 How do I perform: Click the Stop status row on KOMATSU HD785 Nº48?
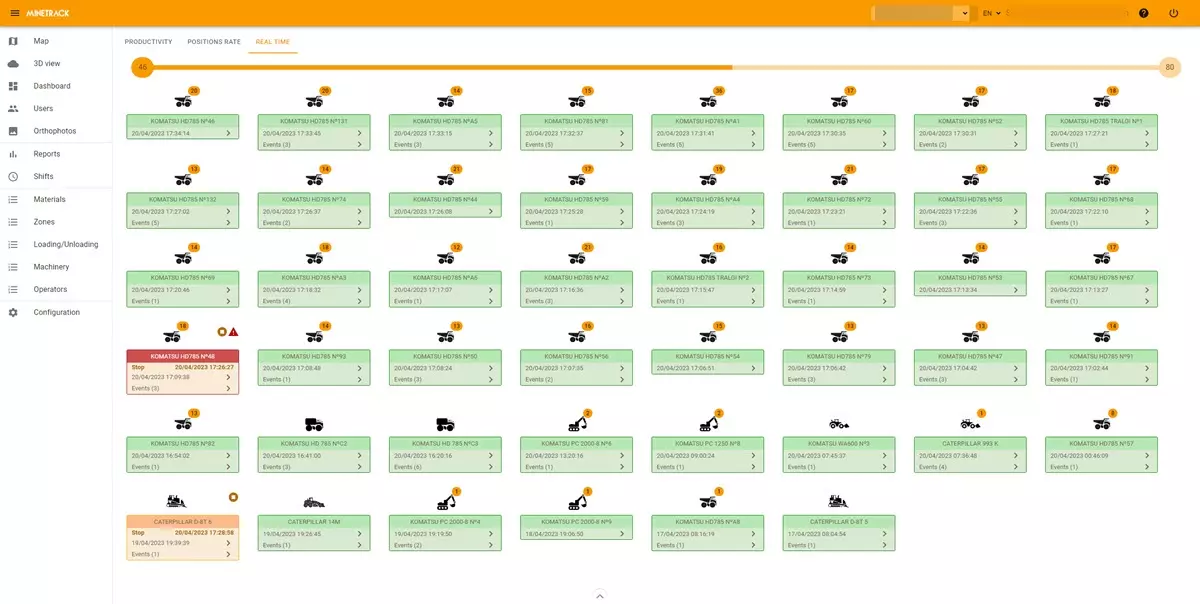pyautogui.click(x=183, y=367)
